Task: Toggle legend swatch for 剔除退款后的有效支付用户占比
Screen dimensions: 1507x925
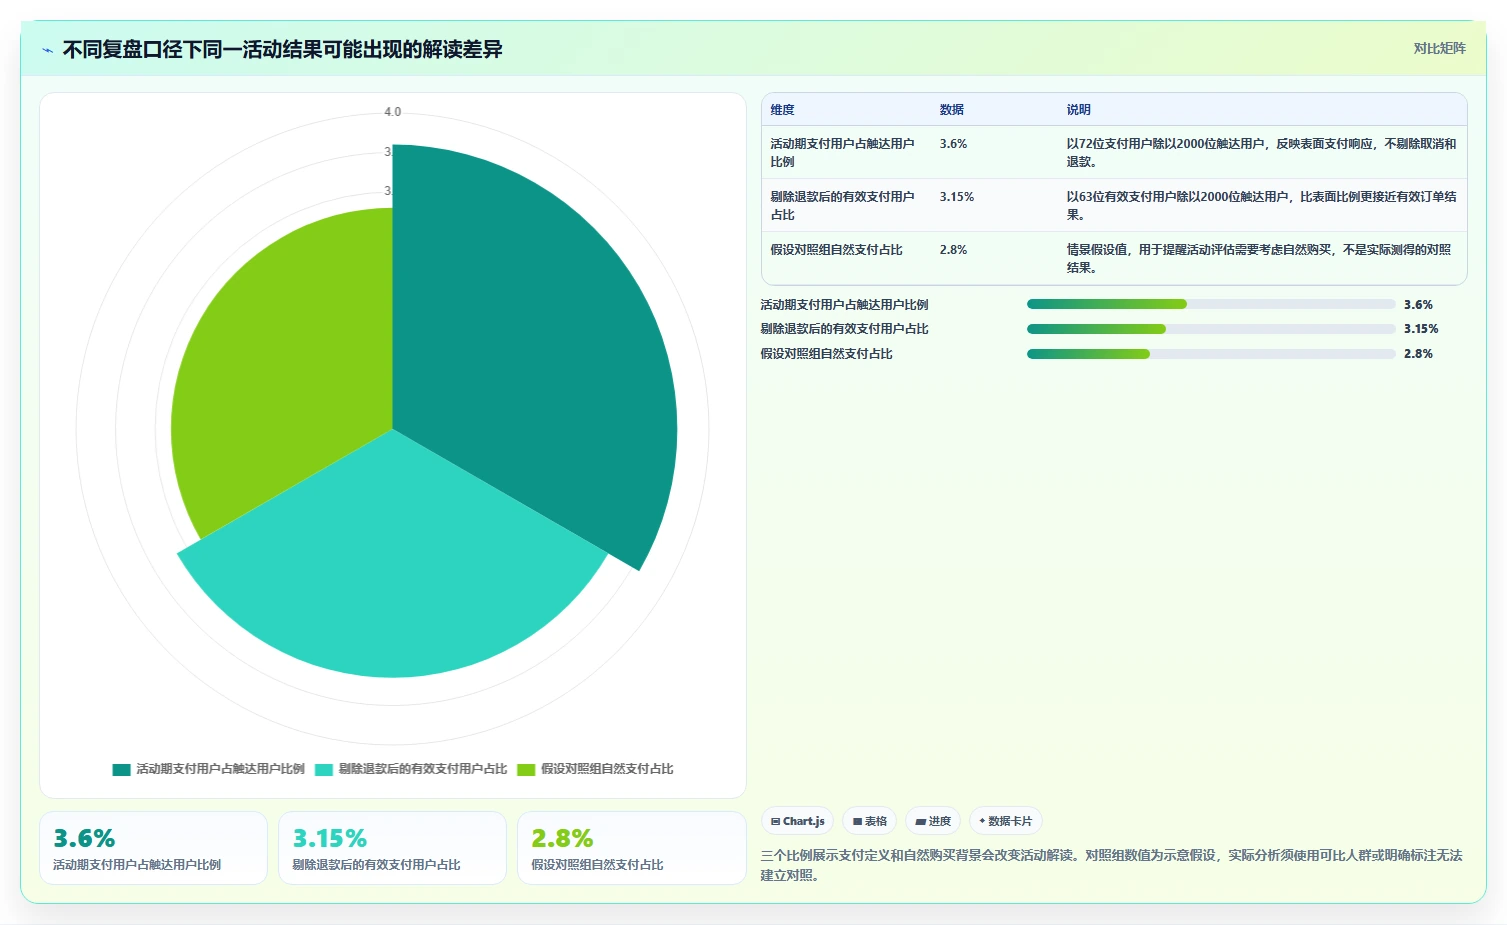Action: tap(324, 769)
